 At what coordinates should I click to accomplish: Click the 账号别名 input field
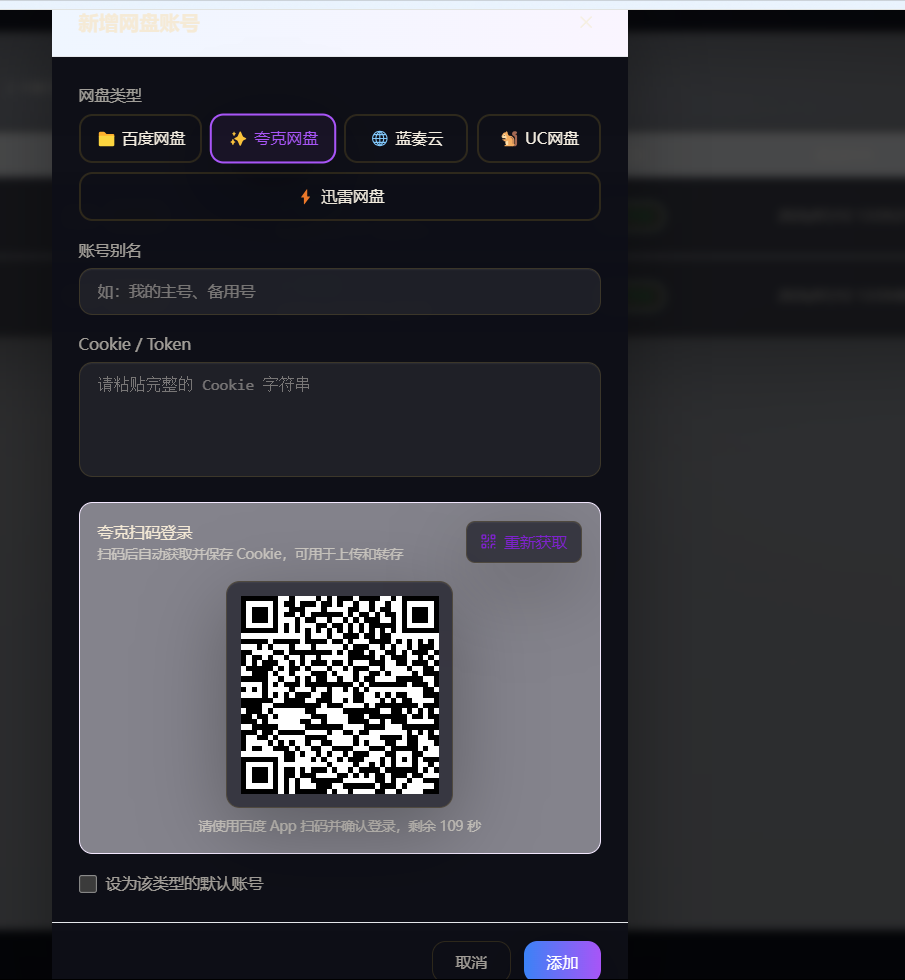click(340, 292)
